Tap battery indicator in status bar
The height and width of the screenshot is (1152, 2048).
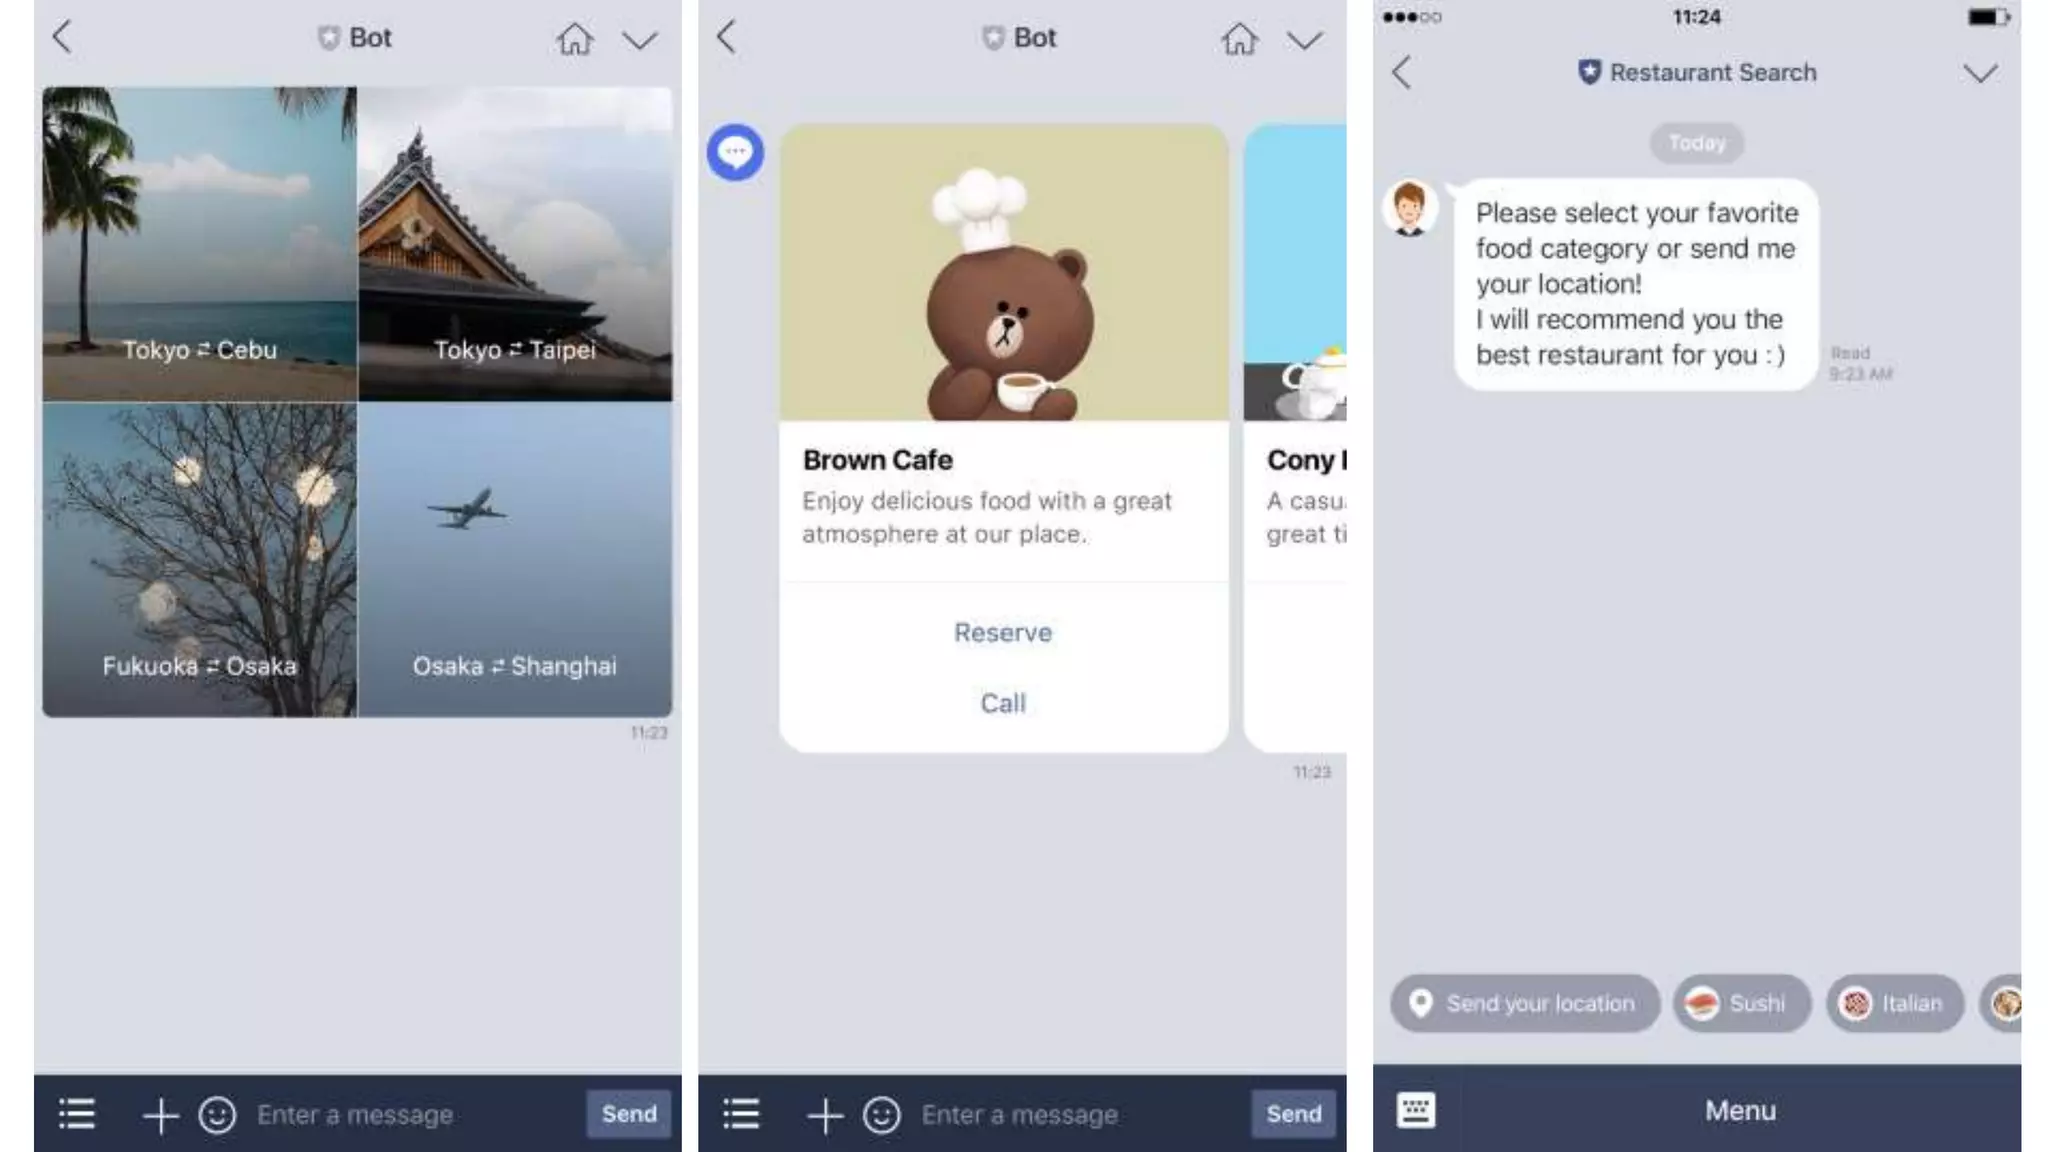(x=1988, y=17)
